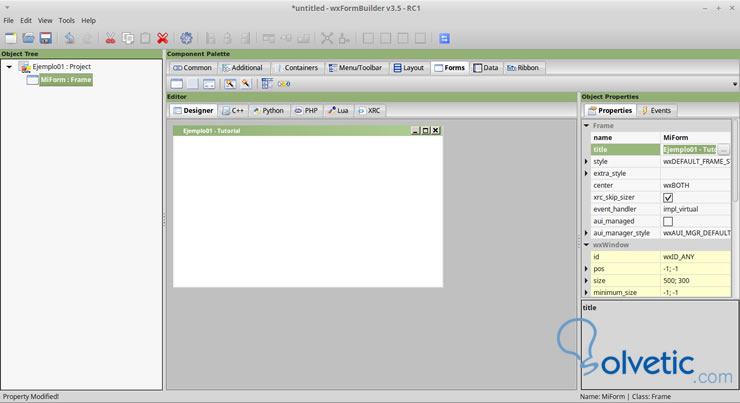Expand the size property row
The height and width of the screenshot is (403, 740).
587,280
